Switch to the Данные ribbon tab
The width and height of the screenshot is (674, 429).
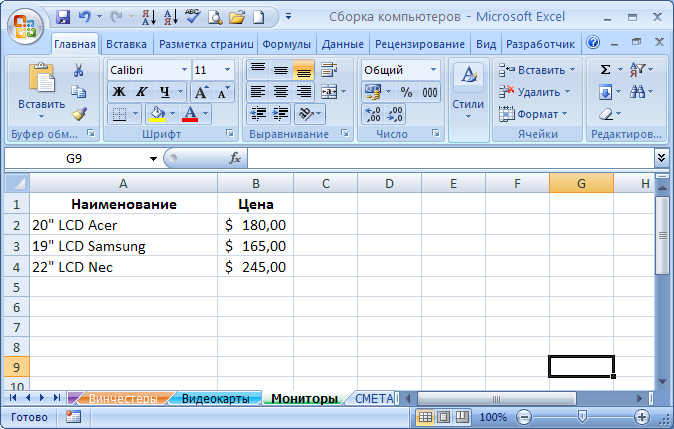click(x=343, y=44)
